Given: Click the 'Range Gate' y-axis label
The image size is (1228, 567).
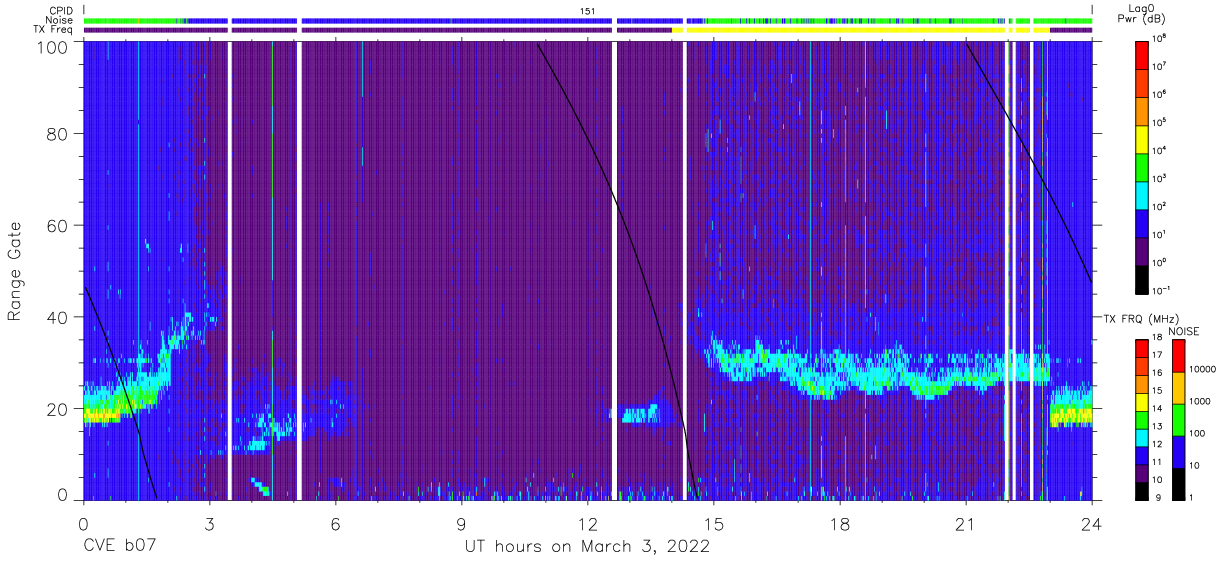Looking at the screenshot, I should 15,272.
